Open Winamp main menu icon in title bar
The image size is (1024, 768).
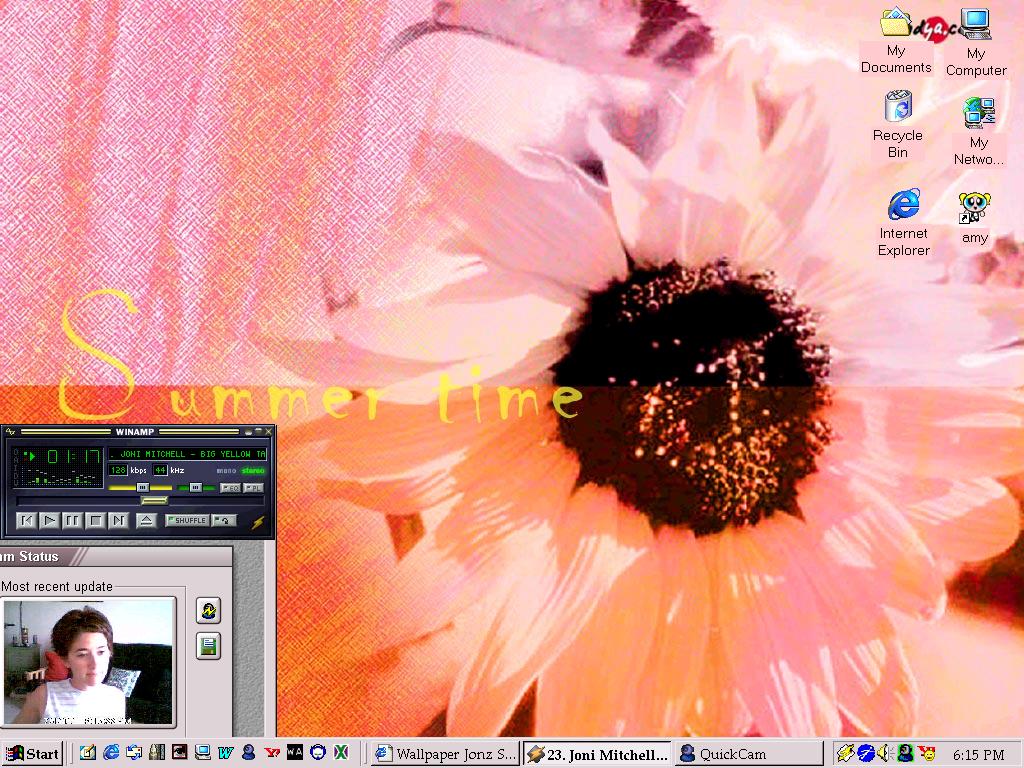click(x=11, y=432)
